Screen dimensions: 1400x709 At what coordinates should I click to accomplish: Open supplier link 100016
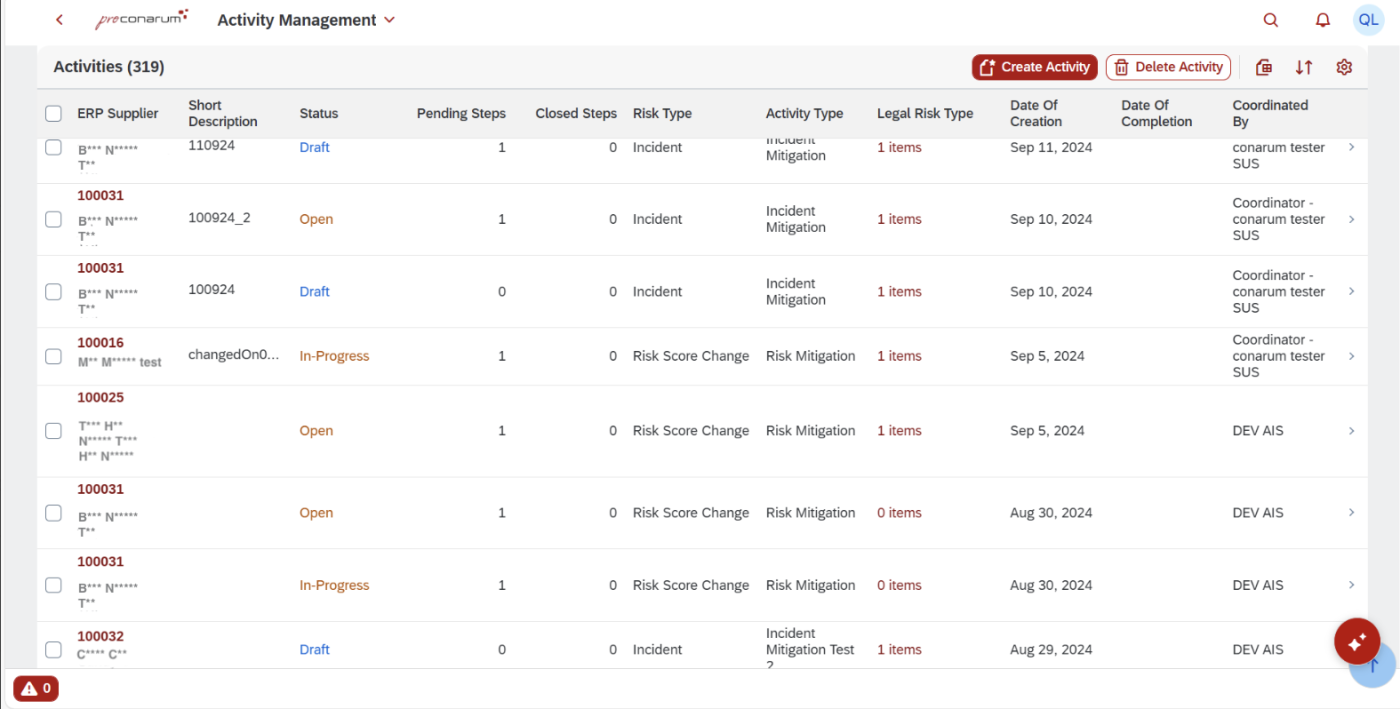click(100, 342)
